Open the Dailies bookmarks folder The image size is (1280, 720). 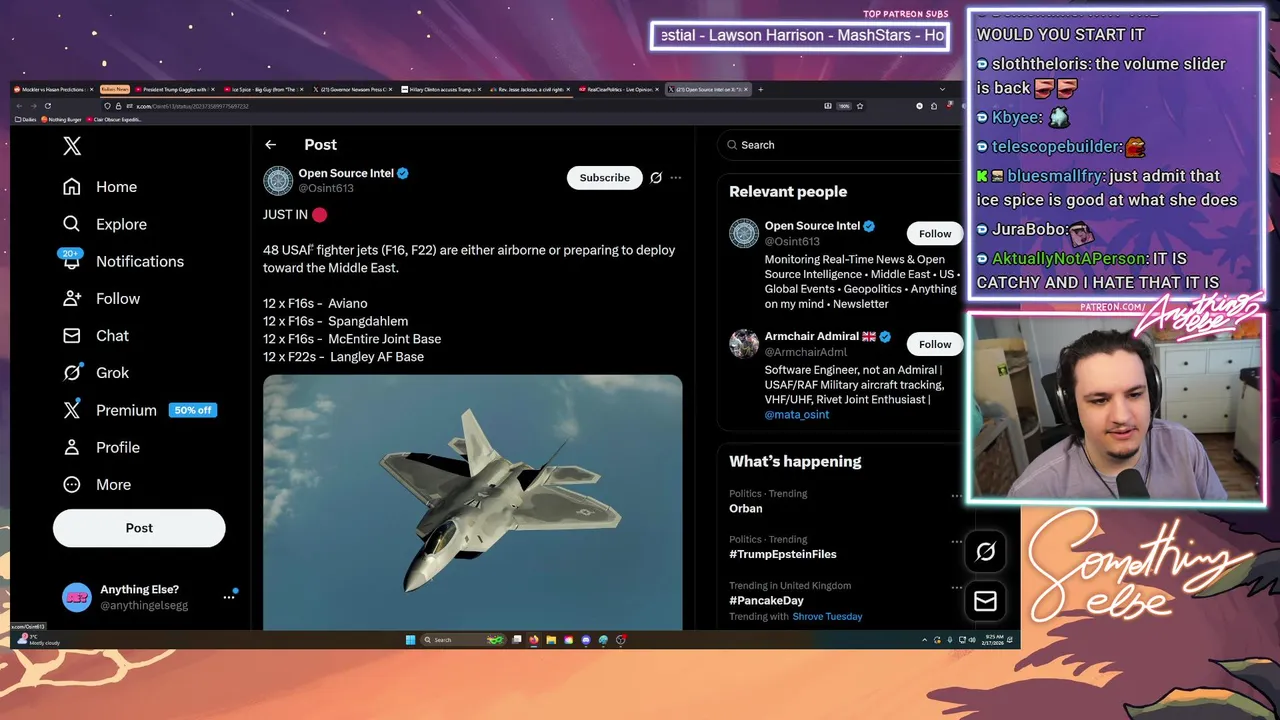(x=26, y=119)
